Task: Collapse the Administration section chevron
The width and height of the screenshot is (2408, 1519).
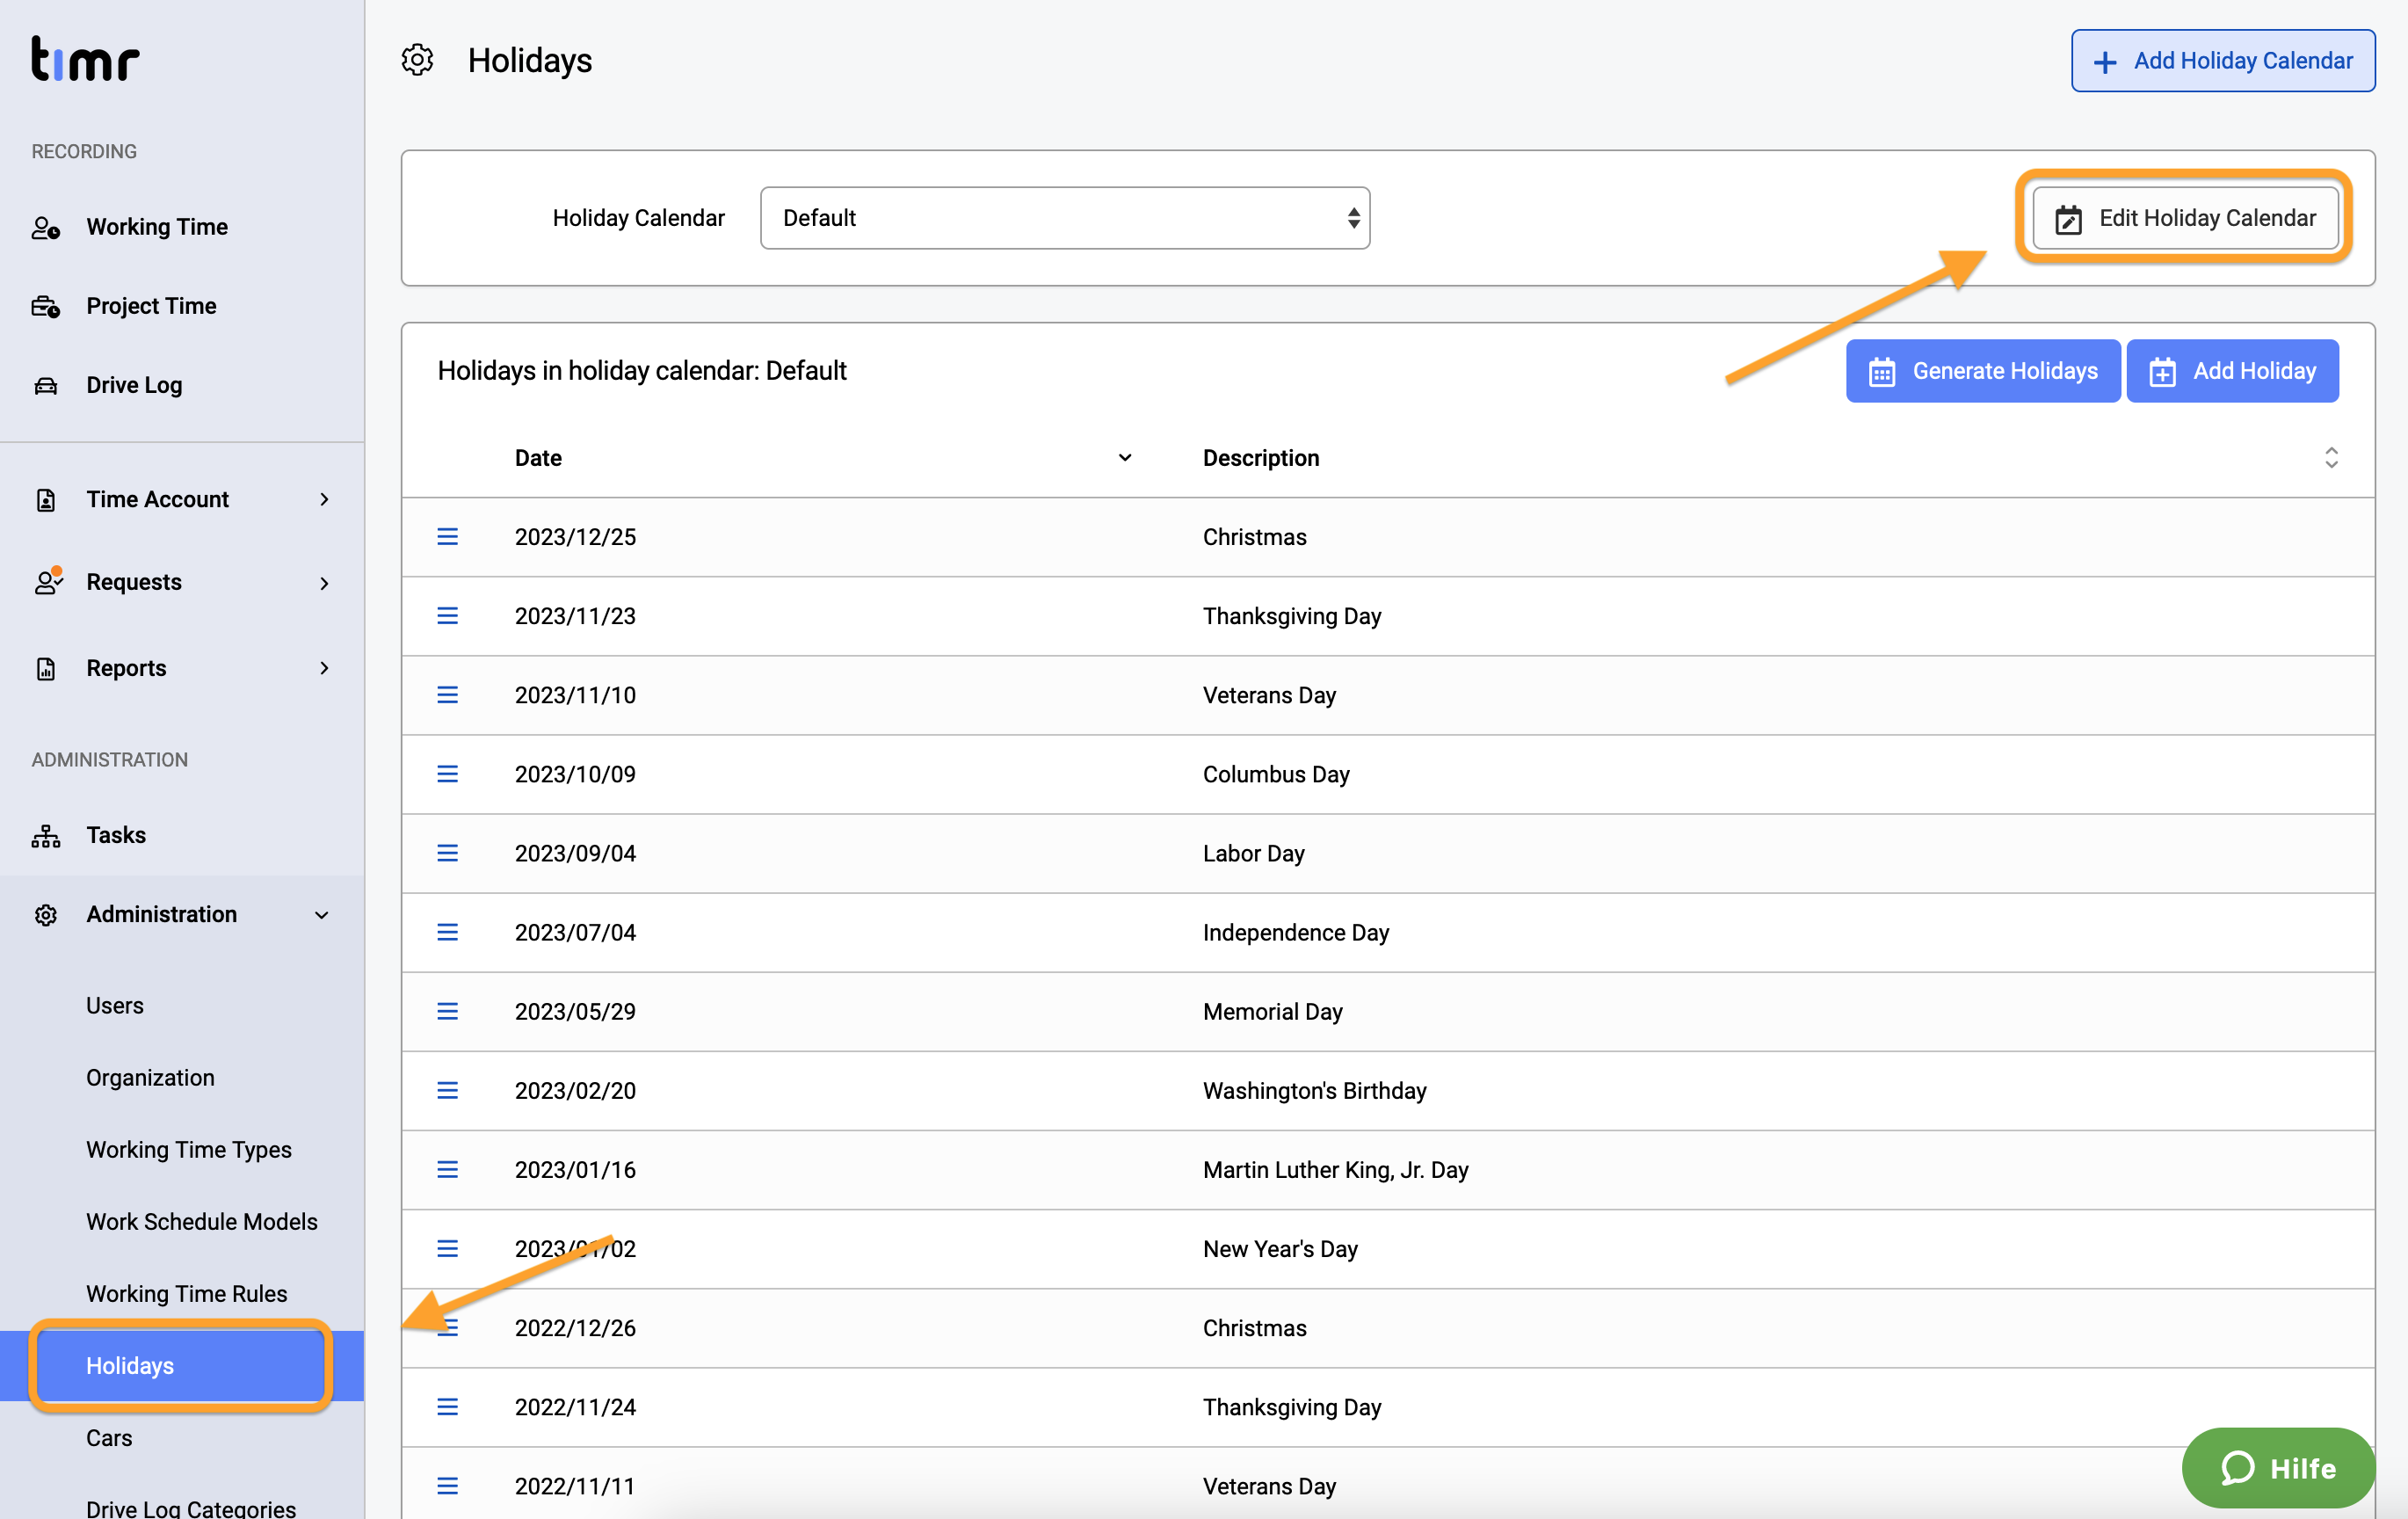Action: pos(322,915)
